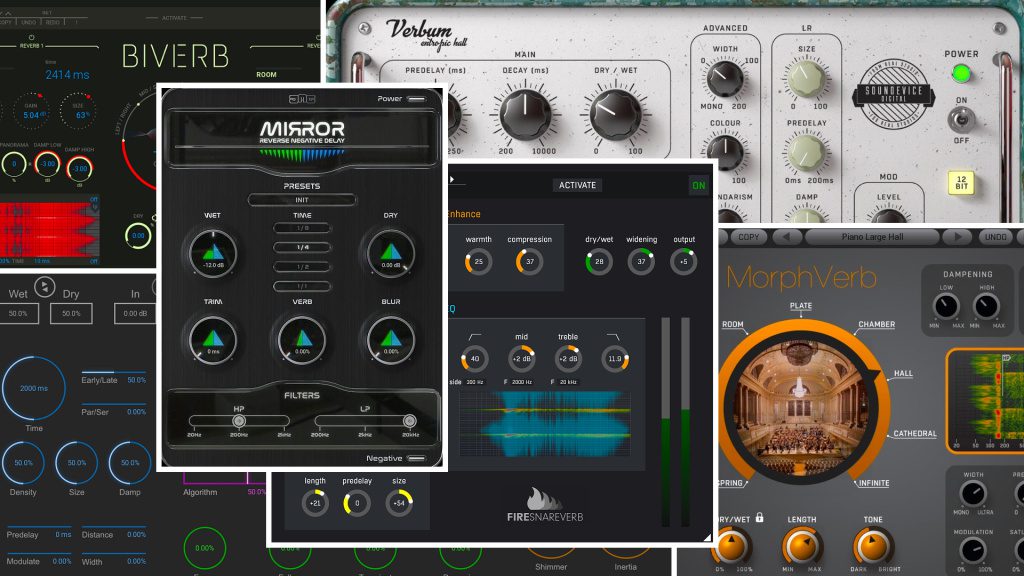The height and width of the screenshot is (576, 1024).
Task: Select CHAMBER reverb type in MorphVerb
Action: (876, 324)
